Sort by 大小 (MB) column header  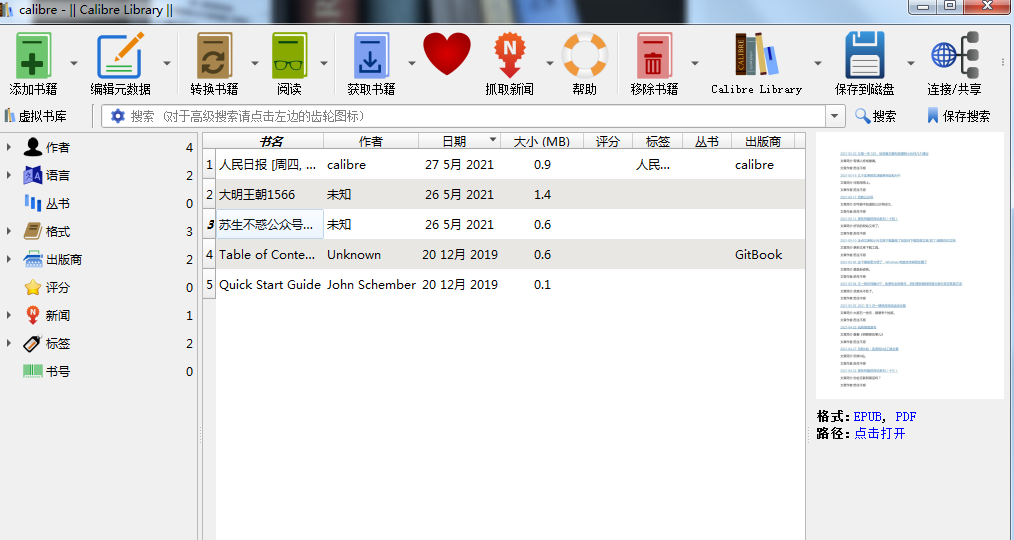click(x=542, y=141)
